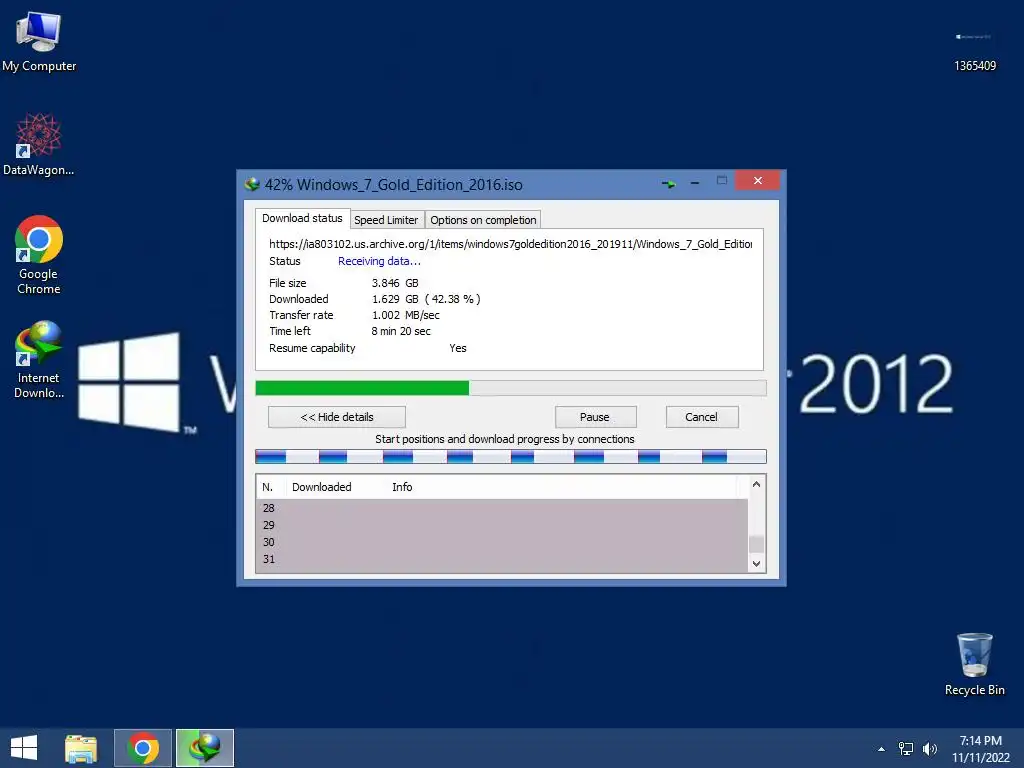The image size is (1024, 768).
Task: Cancel the download
Action: point(701,417)
